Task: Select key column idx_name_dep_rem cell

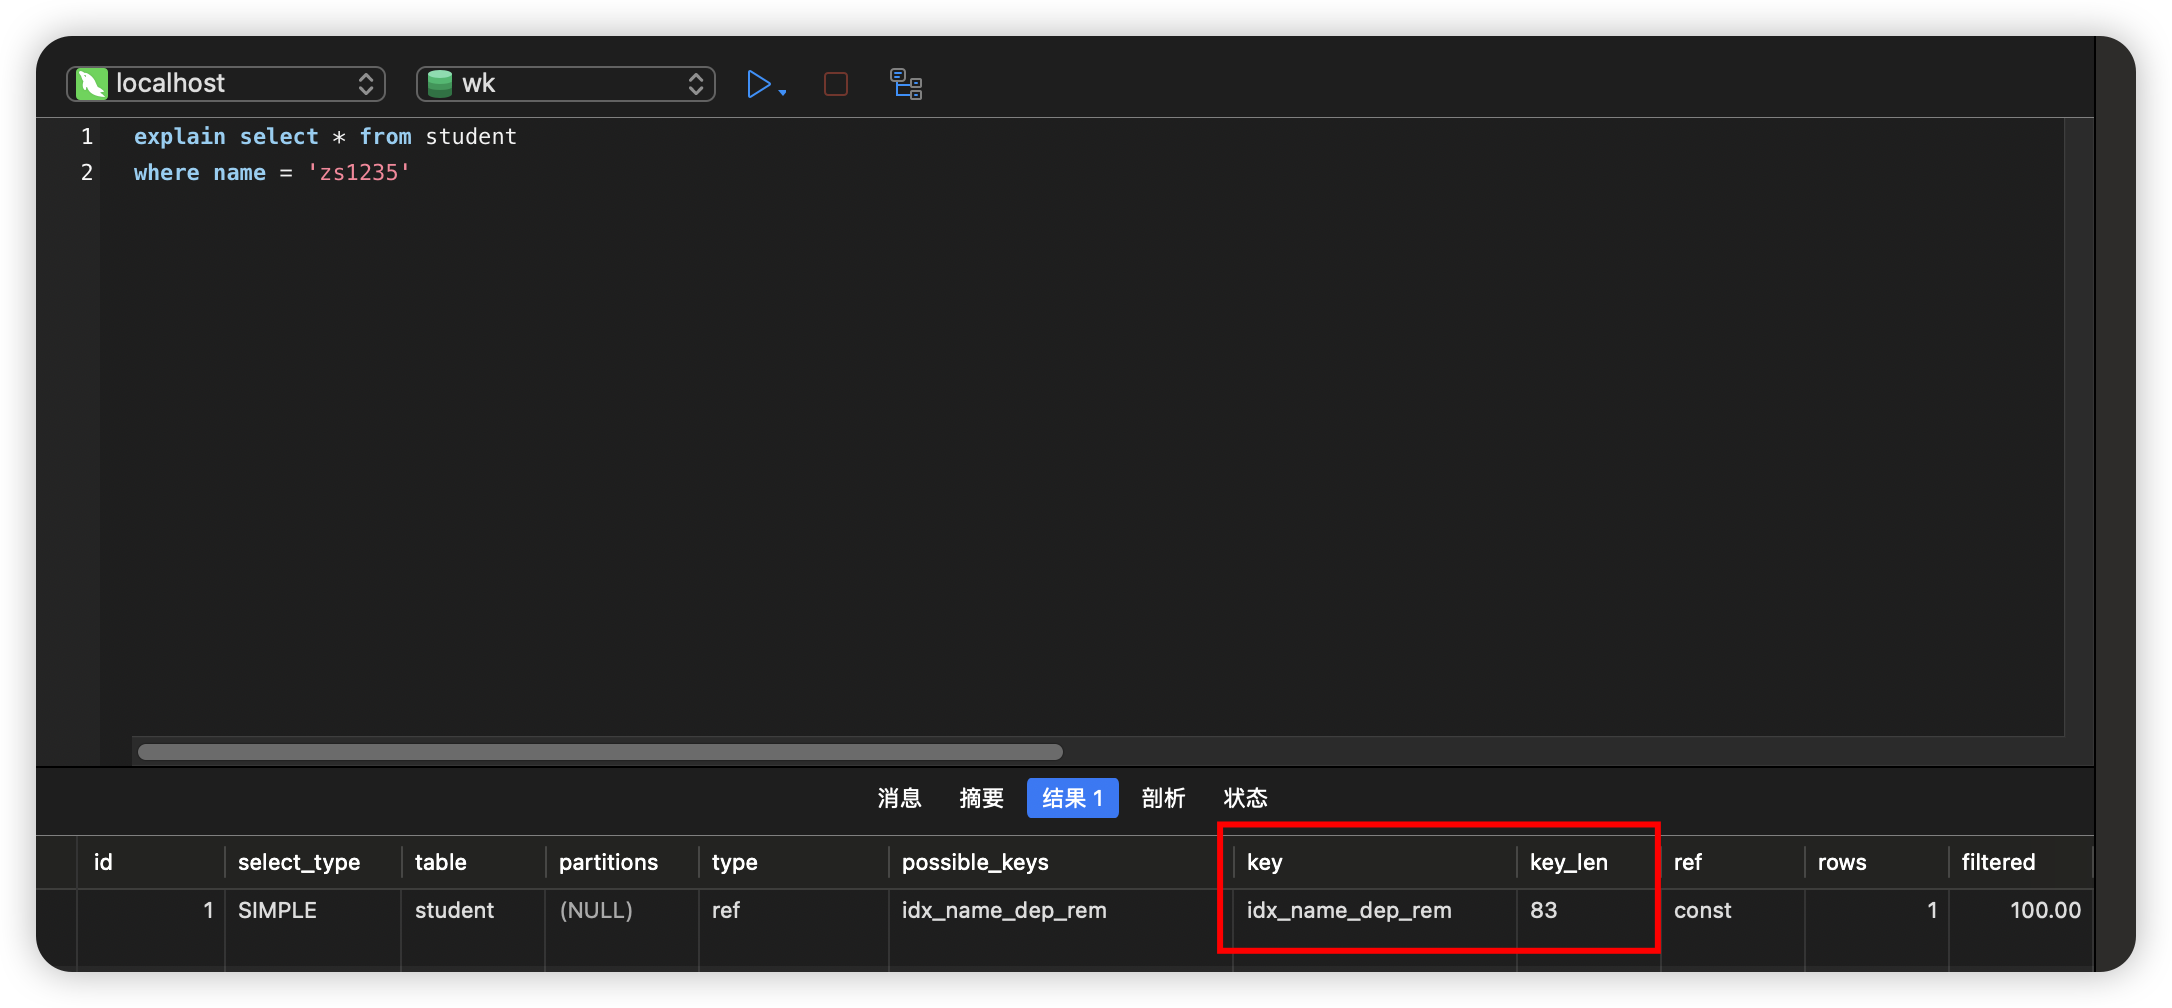Action: coord(1375,910)
